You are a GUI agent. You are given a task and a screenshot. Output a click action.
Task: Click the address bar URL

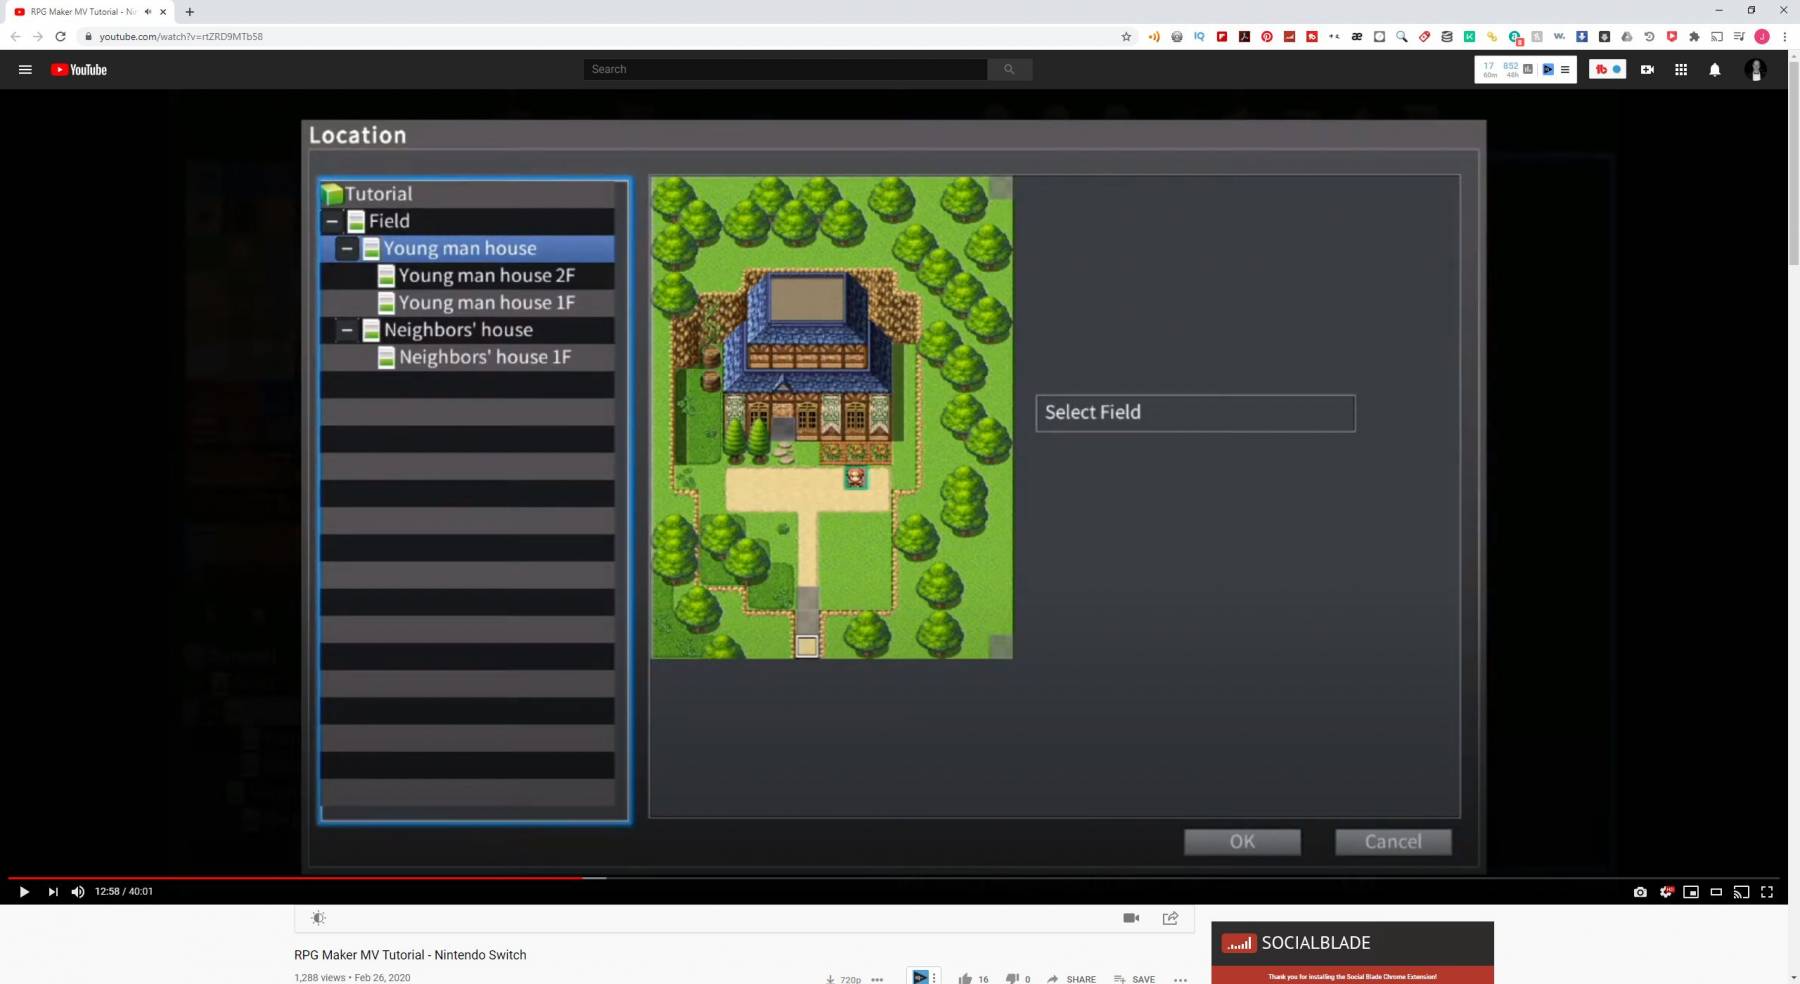(181, 36)
